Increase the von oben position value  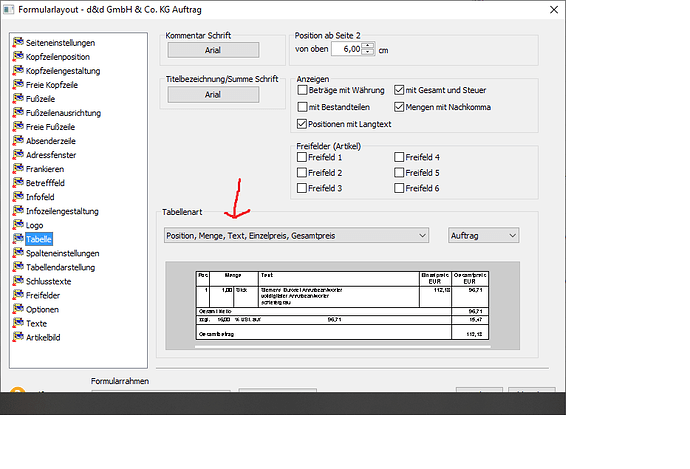click(x=368, y=46)
